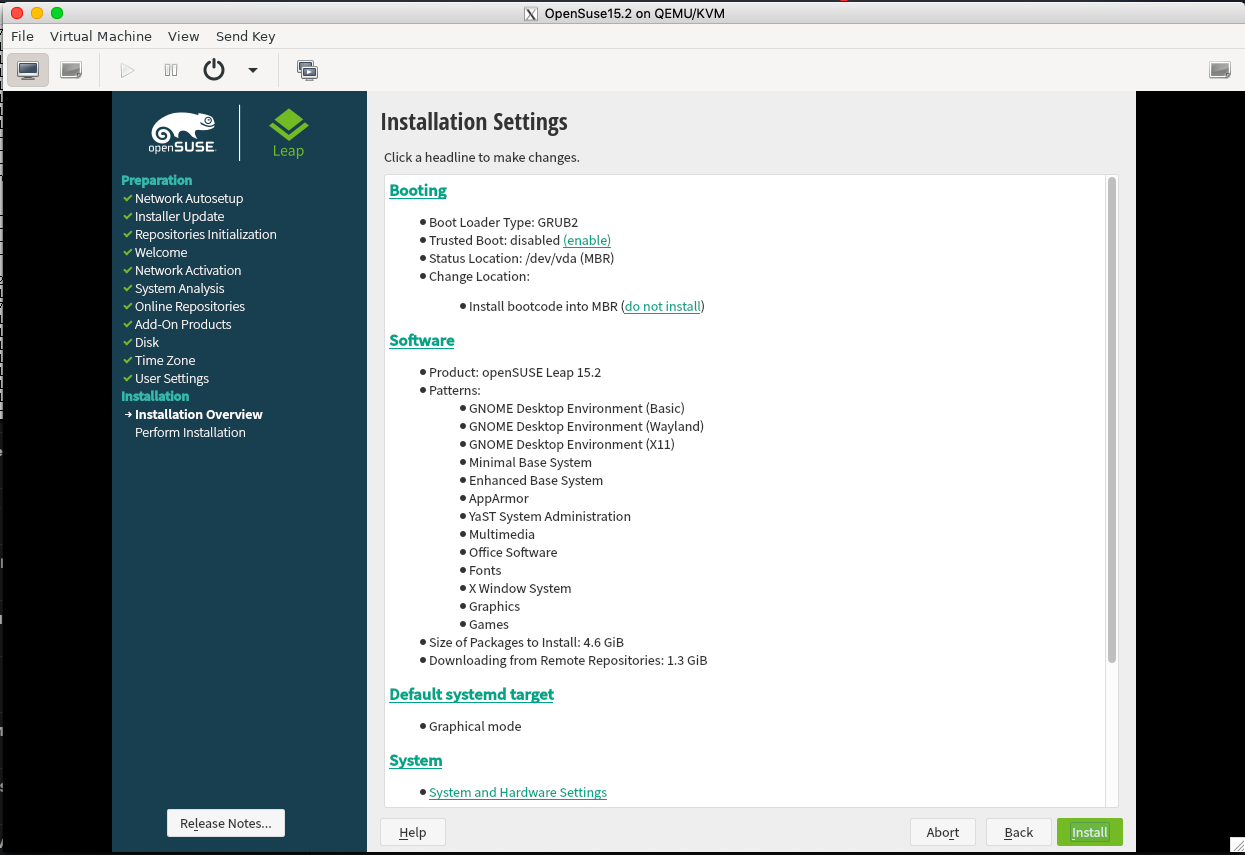Screen dimensions: 1245x855
Task: Pause the virtual machine
Action: [x=171, y=70]
